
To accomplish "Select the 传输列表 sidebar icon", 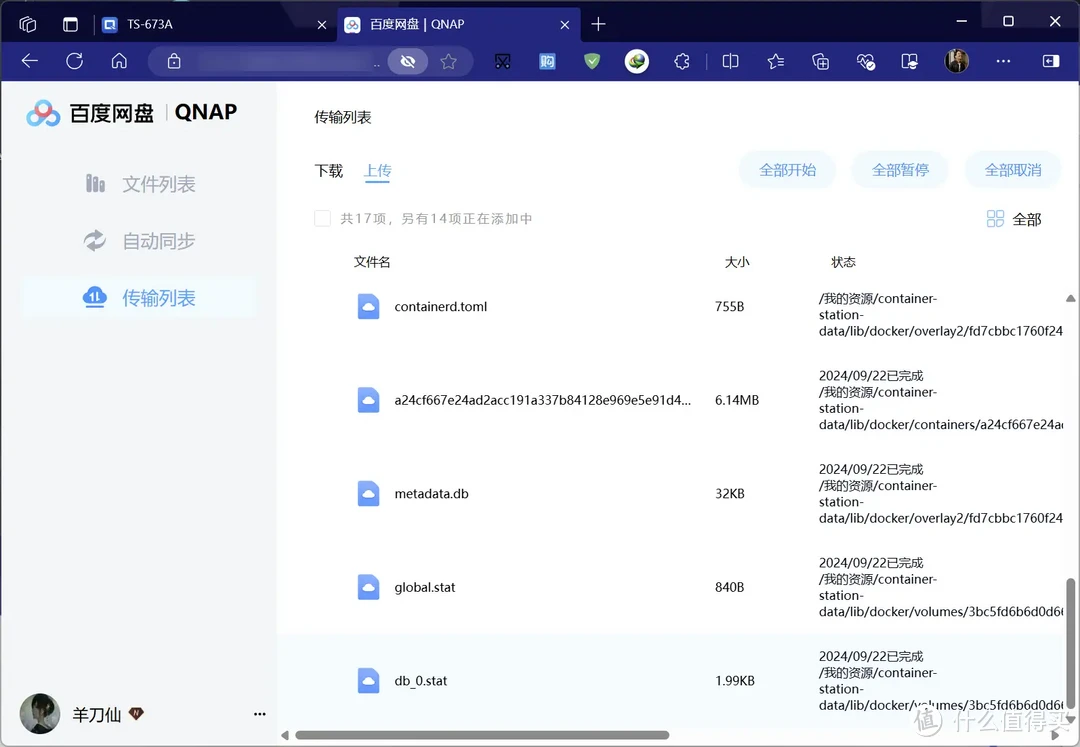I will tap(94, 297).
